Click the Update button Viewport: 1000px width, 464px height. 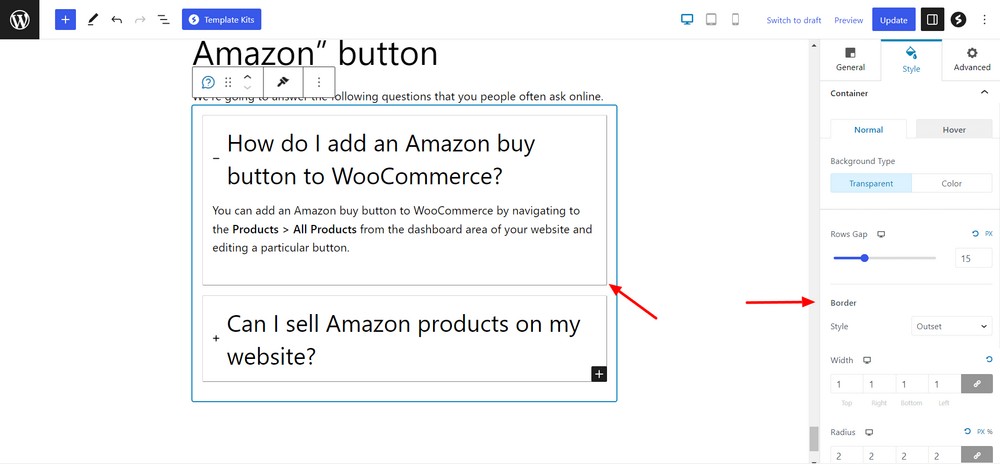tap(893, 20)
